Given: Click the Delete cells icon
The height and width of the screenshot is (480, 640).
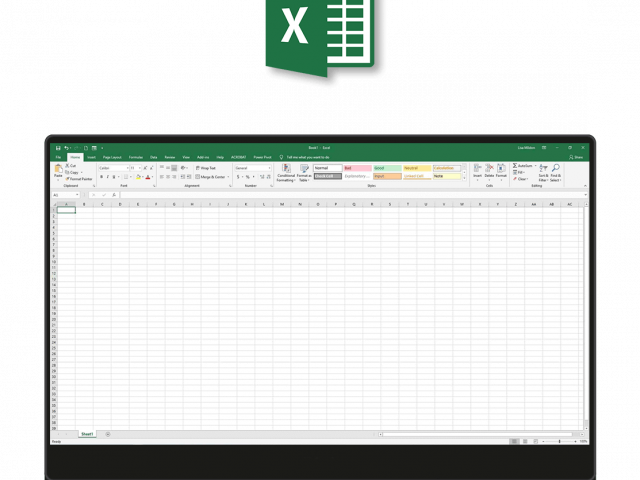Looking at the screenshot, I should (489, 170).
